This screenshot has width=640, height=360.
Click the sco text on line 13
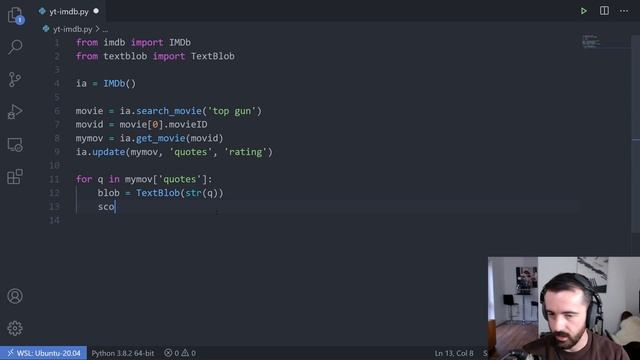point(106,207)
